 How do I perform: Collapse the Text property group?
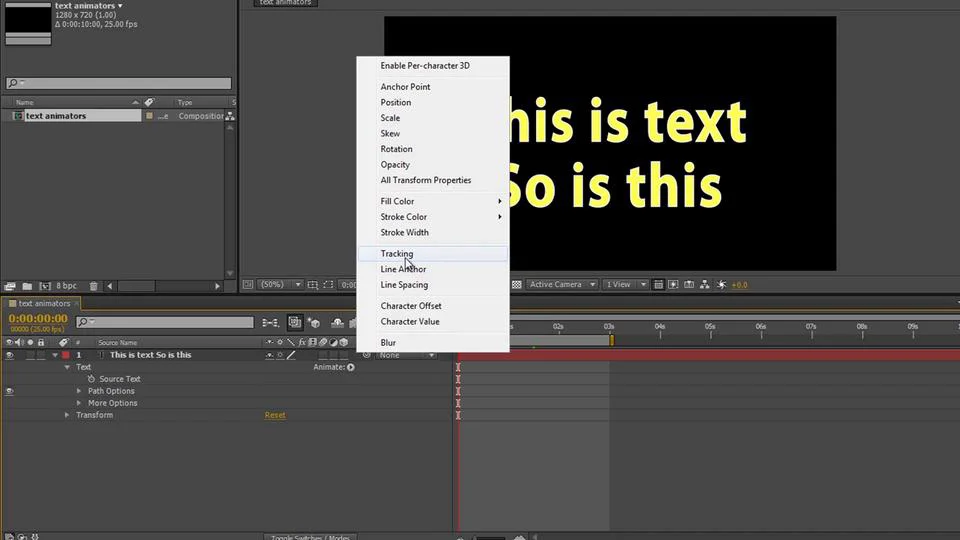tap(67, 367)
